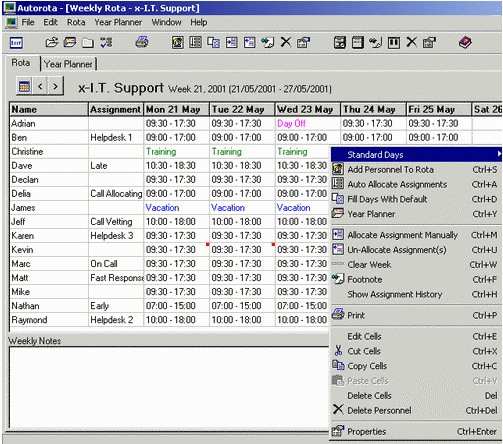Click the plain closed folder toolbar icon
The image size is (503, 444).
point(88,43)
